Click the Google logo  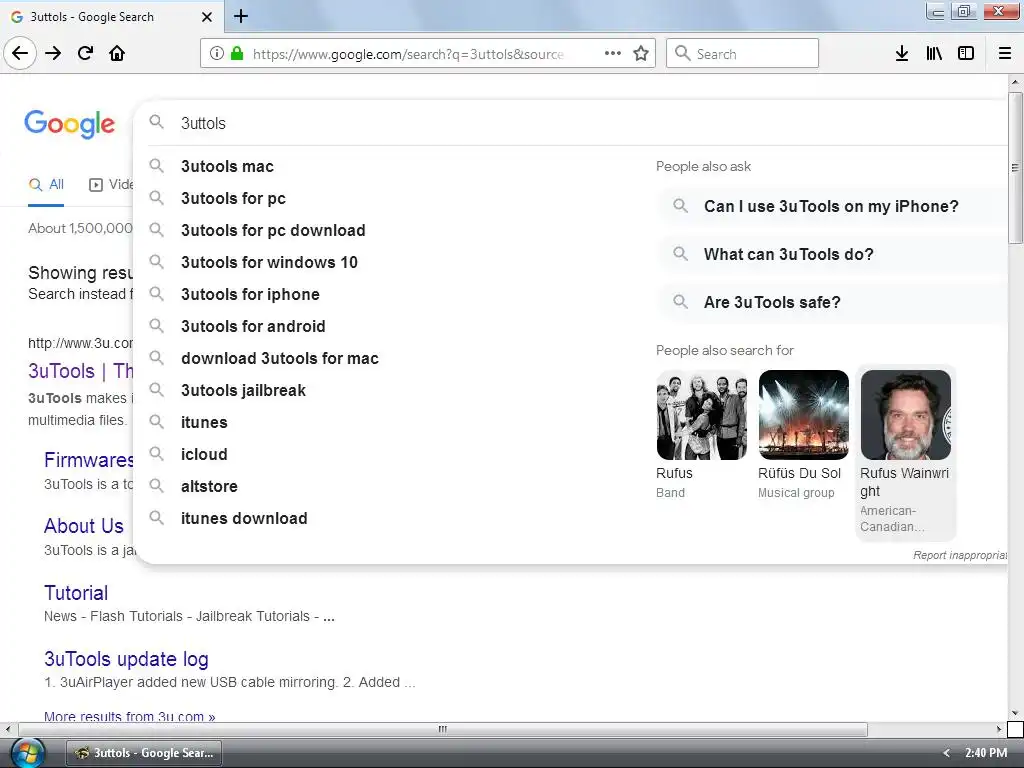(69, 124)
